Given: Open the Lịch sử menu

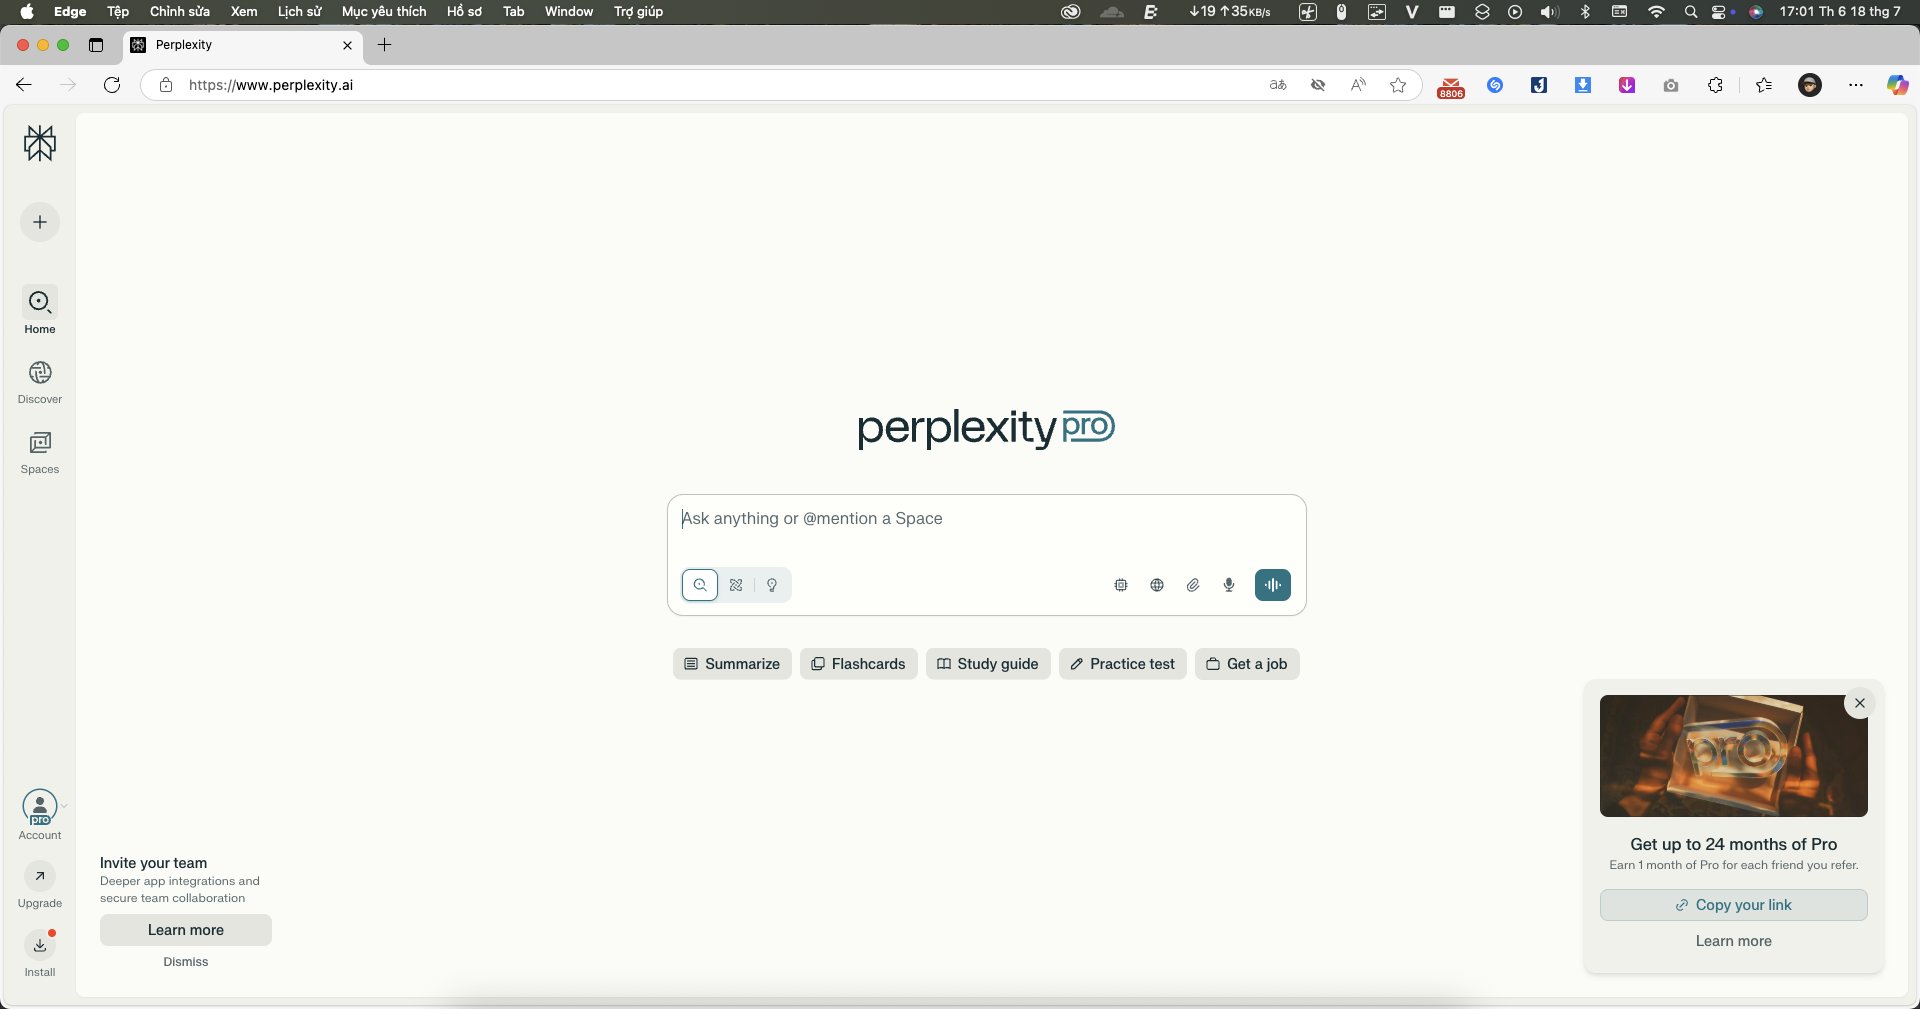Looking at the screenshot, I should (x=299, y=12).
